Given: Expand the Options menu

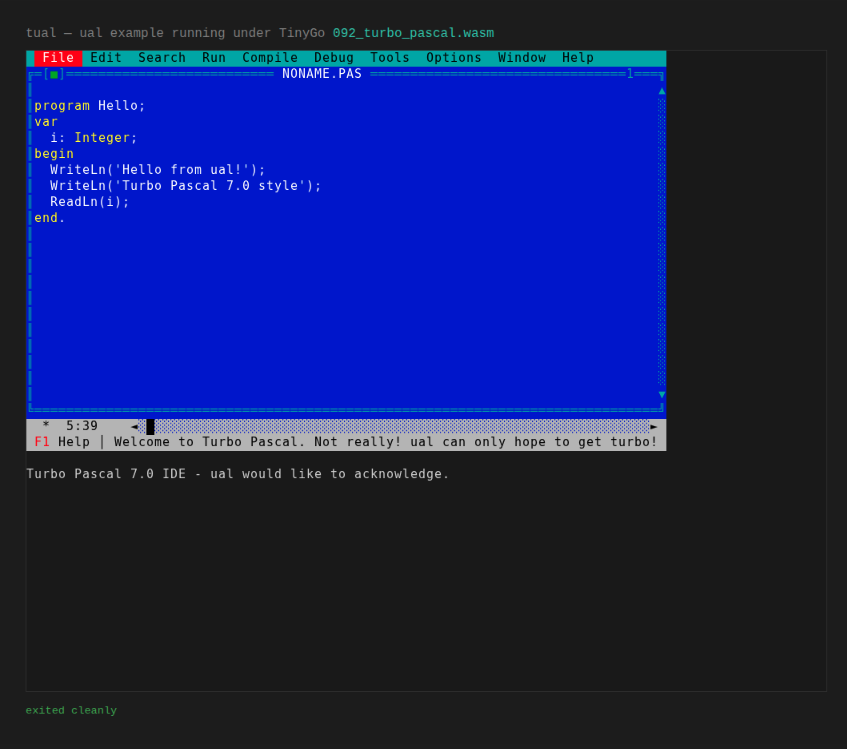Looking at the screenshot, I should point(454,58).
